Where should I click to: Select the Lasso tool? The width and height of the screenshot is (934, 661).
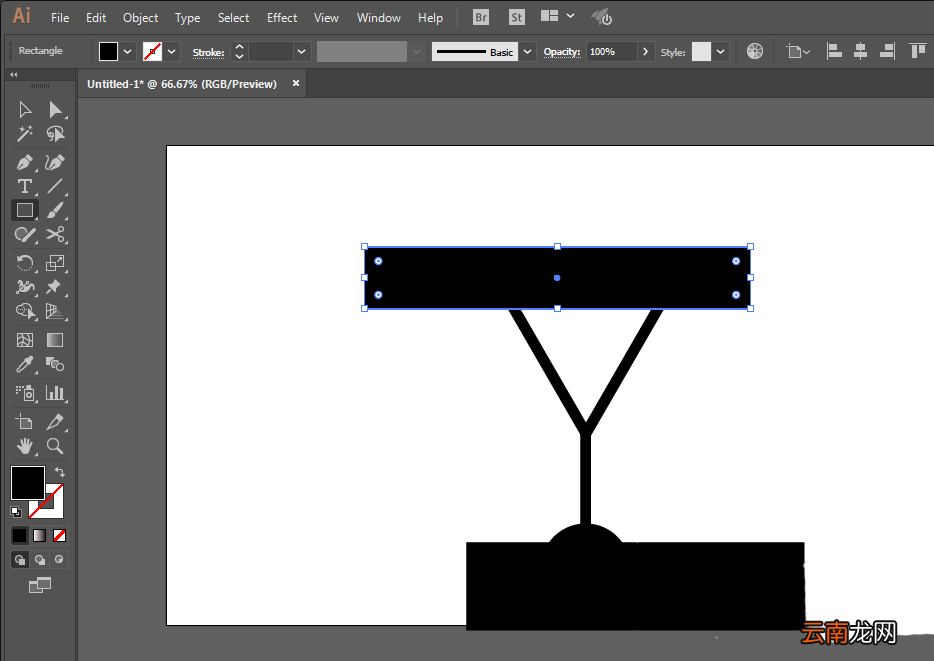click(55, 134)
